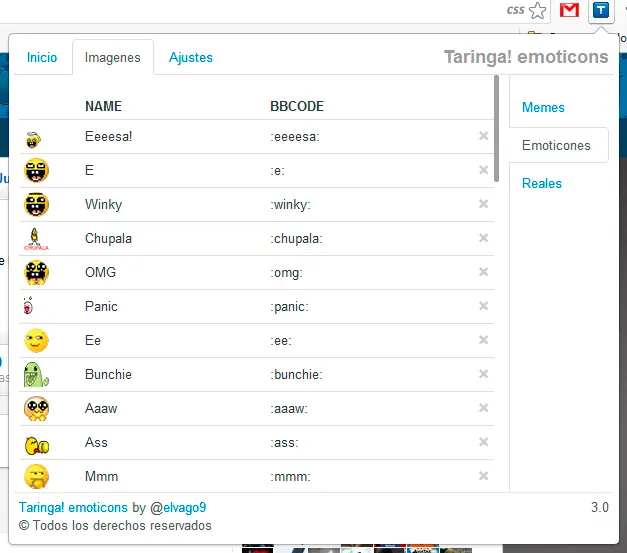
Task: Click the Aaaw emoticon image
Action: coord(36,409)
